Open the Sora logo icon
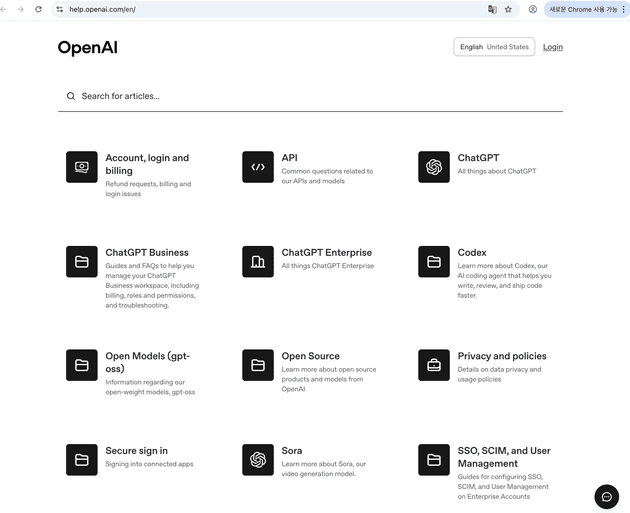The height and width of the screenshot is (513, 630). tap(258, 460)
